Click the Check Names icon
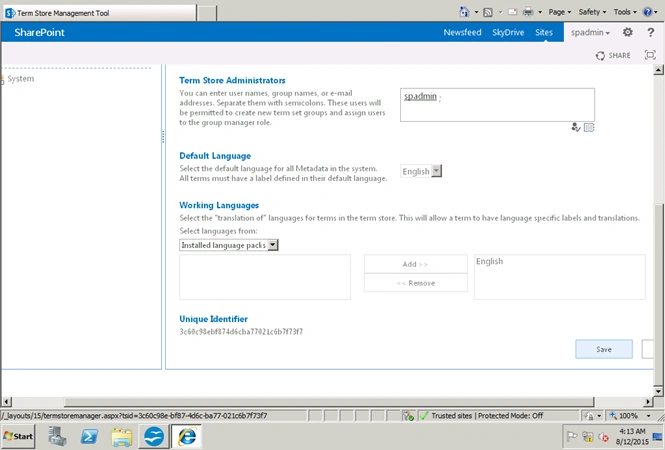665x450 pixels. point(576,127)
